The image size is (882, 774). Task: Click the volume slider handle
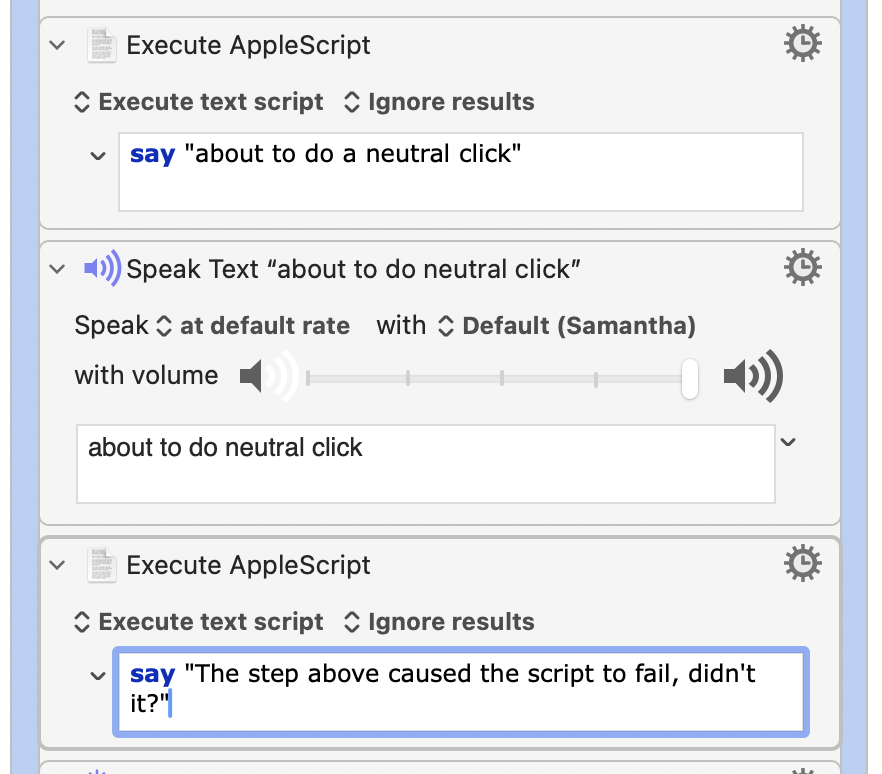coord(690,379)
